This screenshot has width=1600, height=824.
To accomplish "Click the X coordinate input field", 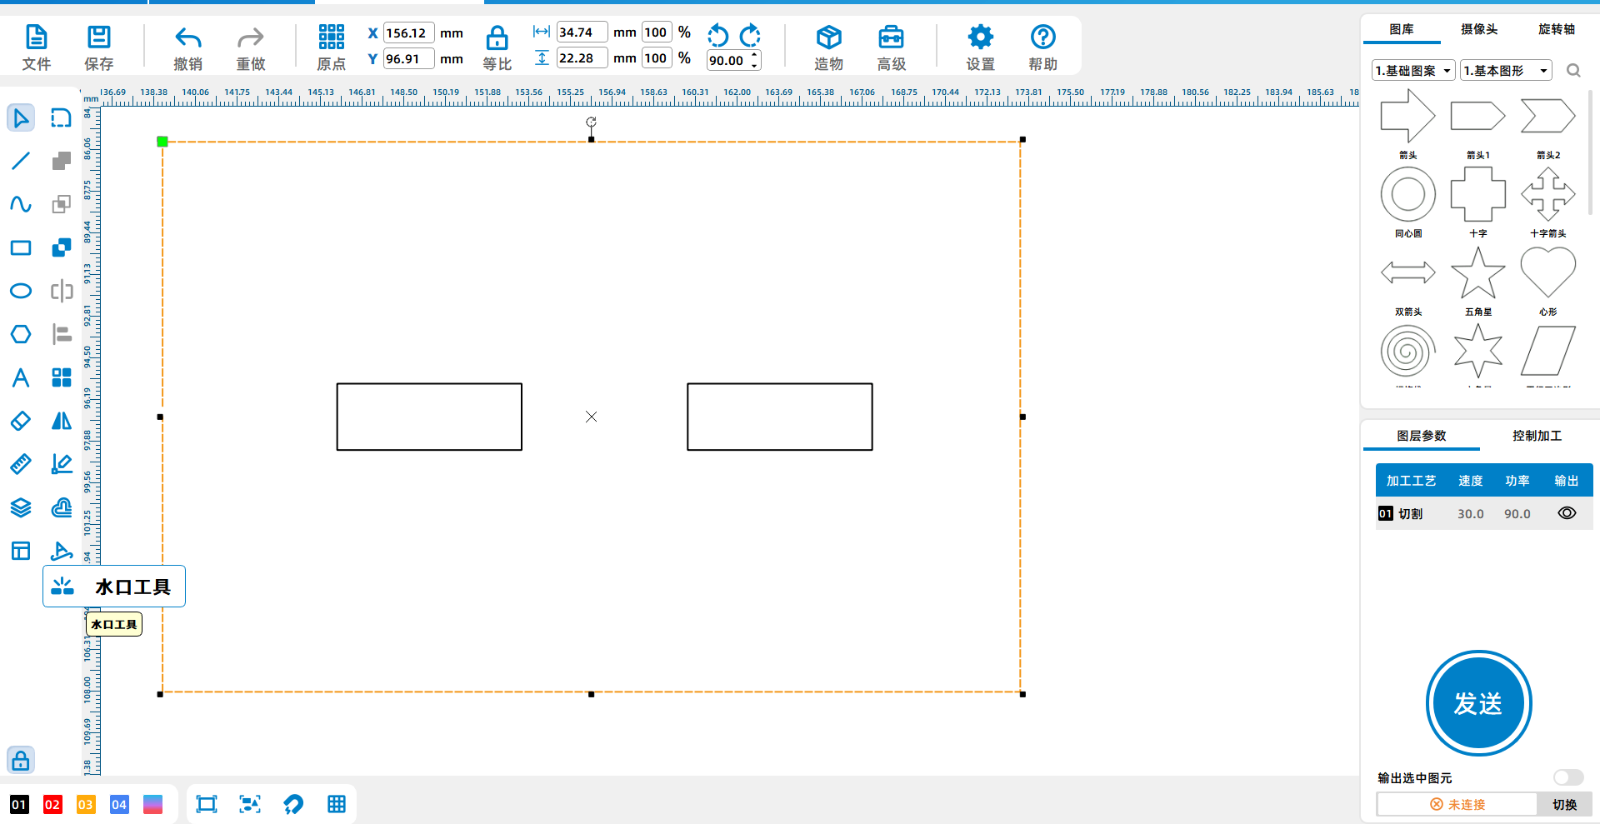I will pos(408,33).
